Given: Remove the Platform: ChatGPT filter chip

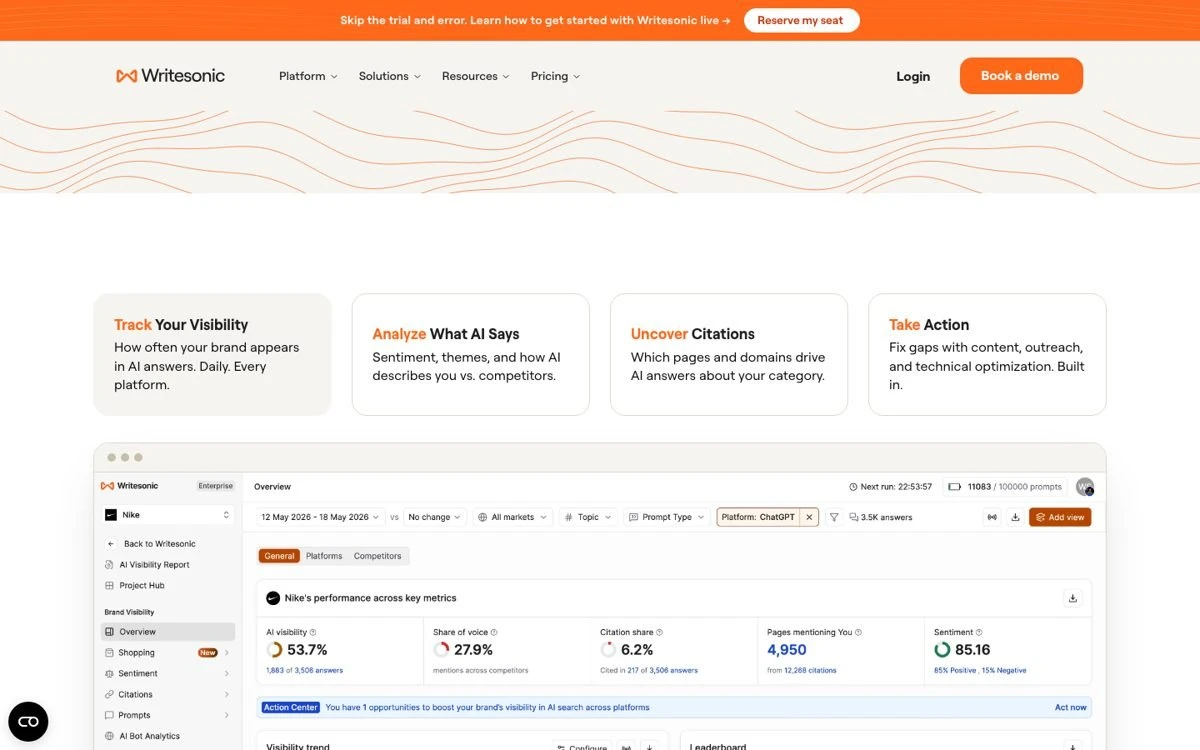Looking at the screenshot, I should (810, 517).
